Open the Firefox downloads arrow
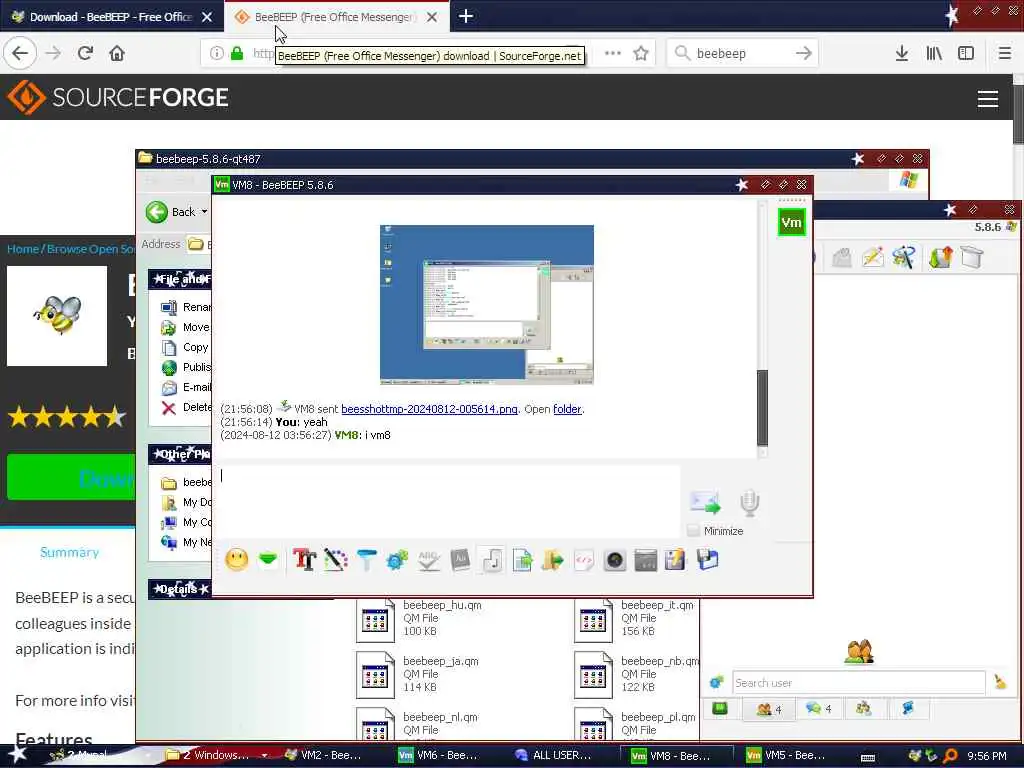Image resolution: width=1024 pixels, height=768 pixels. 901,53
